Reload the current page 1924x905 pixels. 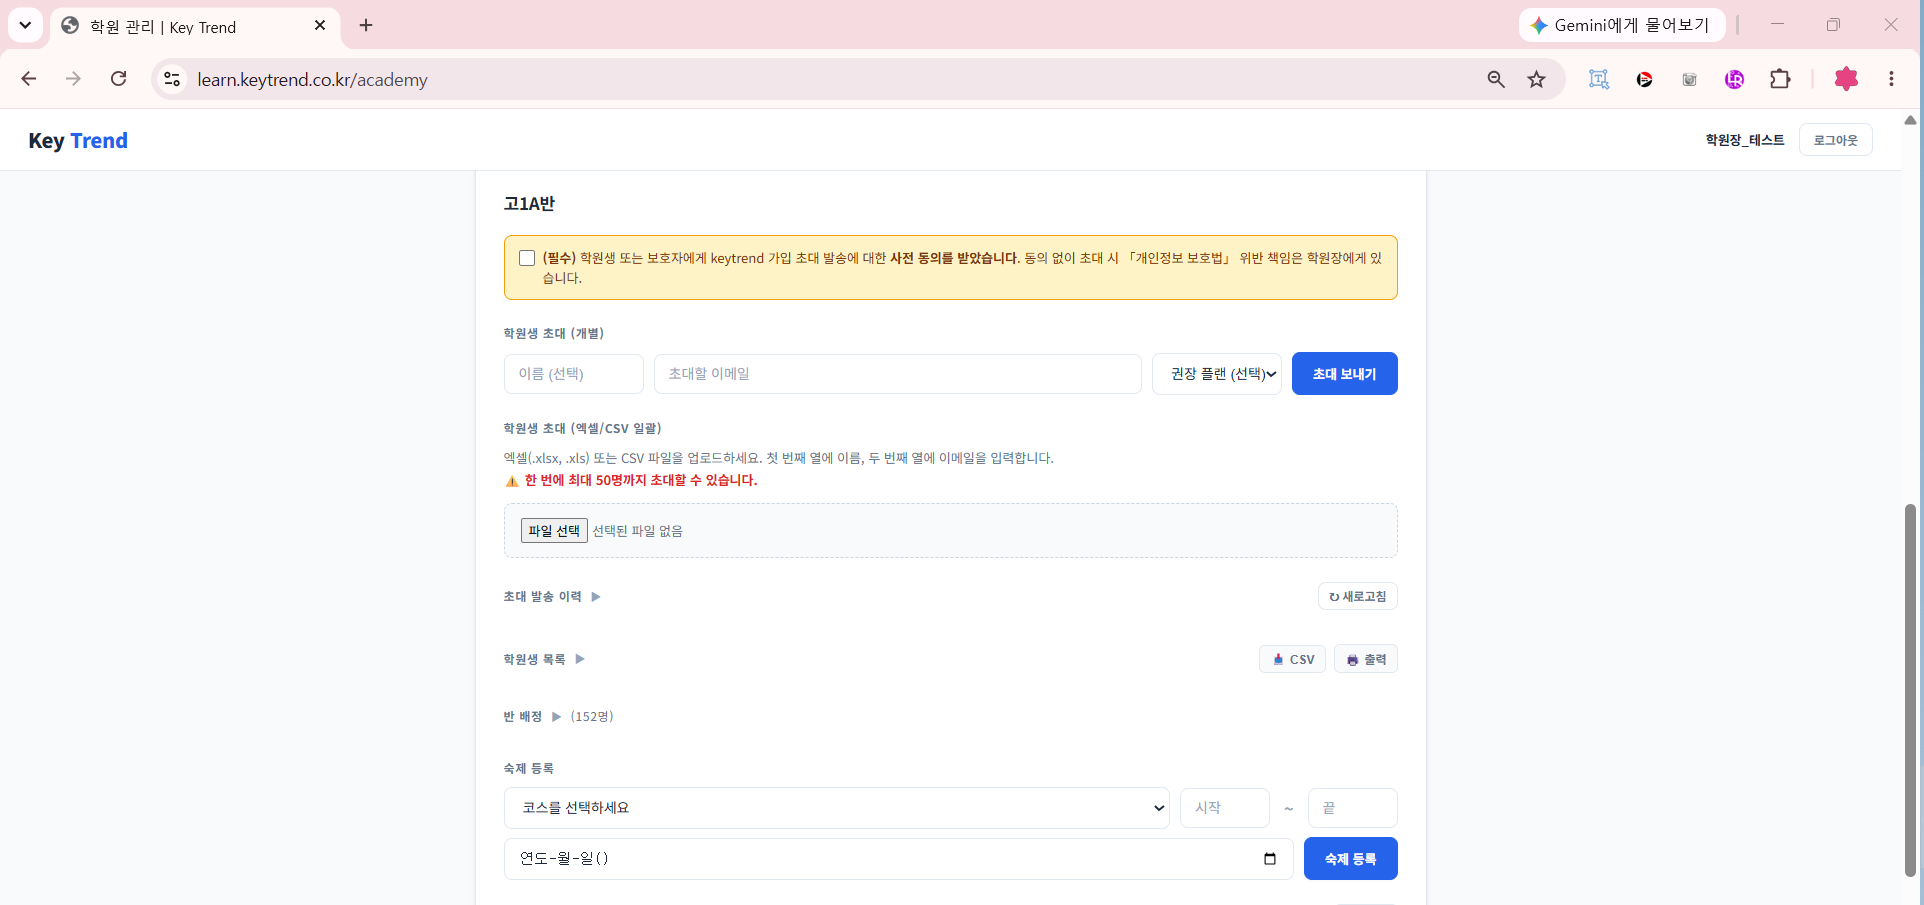click(x=118, y=79)
